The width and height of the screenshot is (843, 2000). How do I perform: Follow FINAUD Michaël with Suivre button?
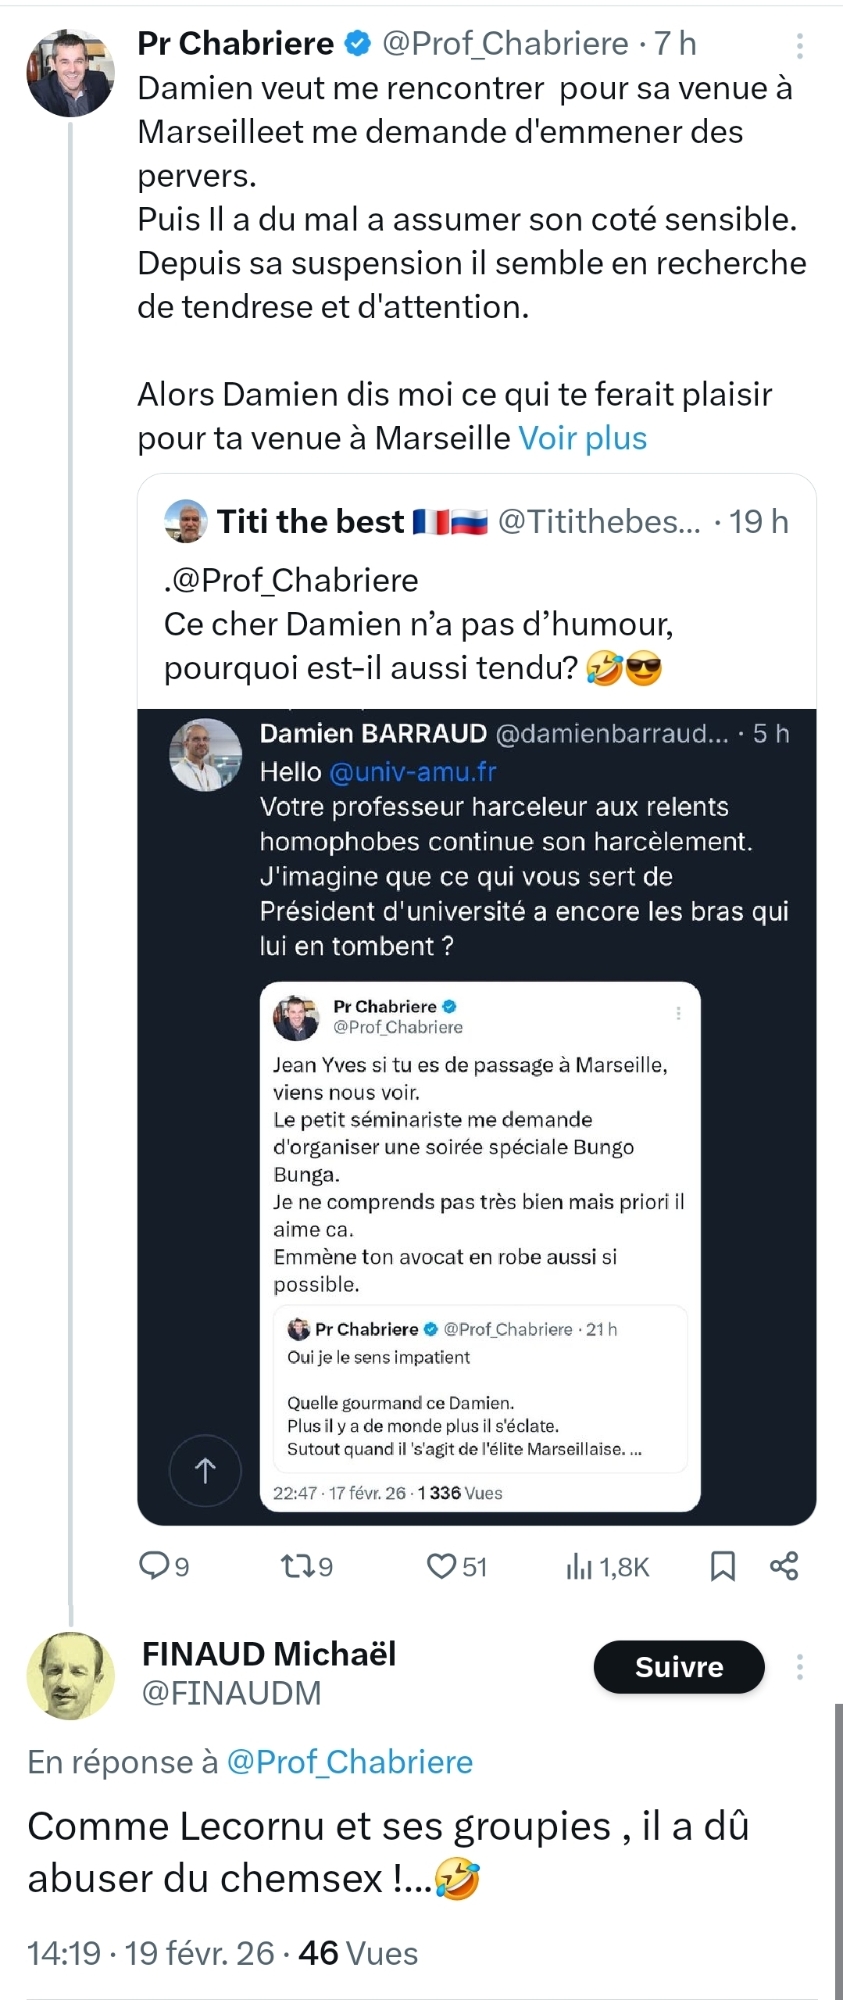click(679, 1667)
